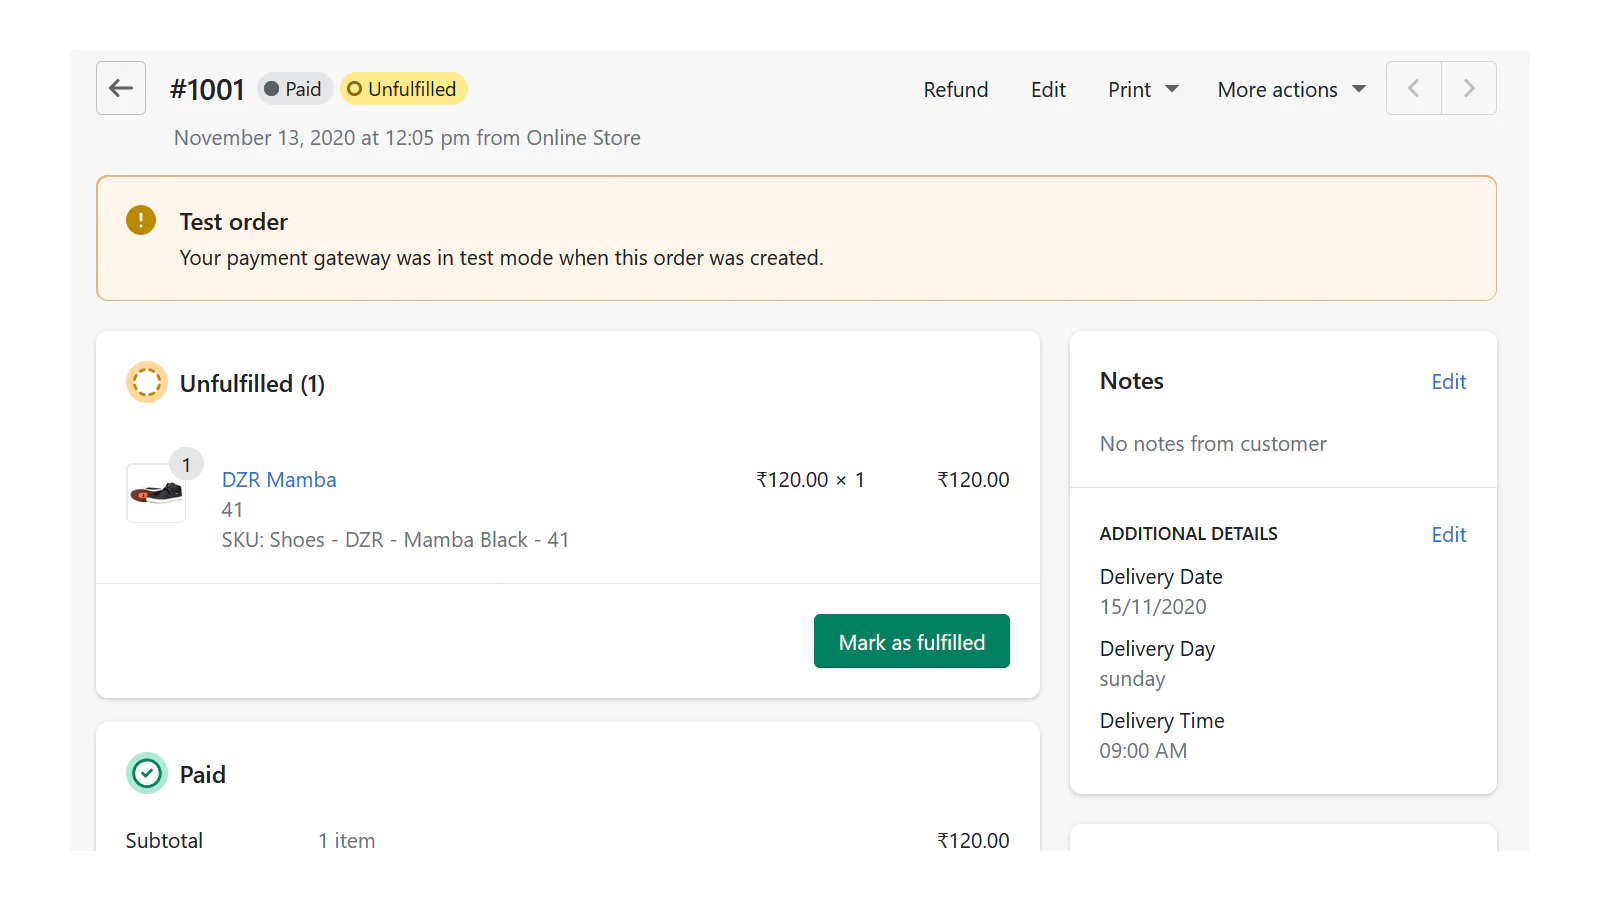1600x900 pixels.
Task: Edit the Additional Details section
Action: coord(1448,535)
